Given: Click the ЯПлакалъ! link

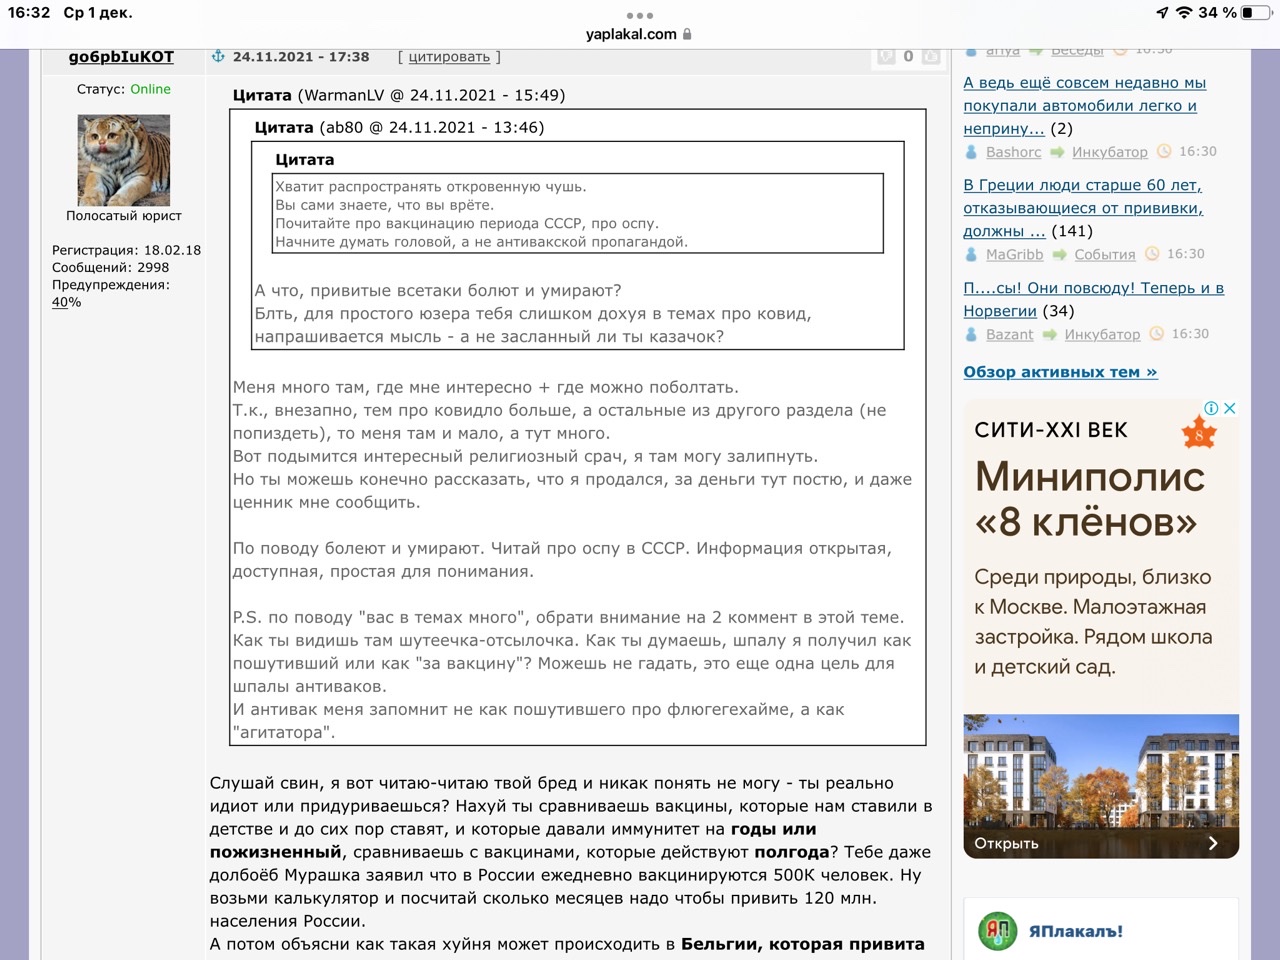Looking at the screenshot, I should (x=1076, y=931).
